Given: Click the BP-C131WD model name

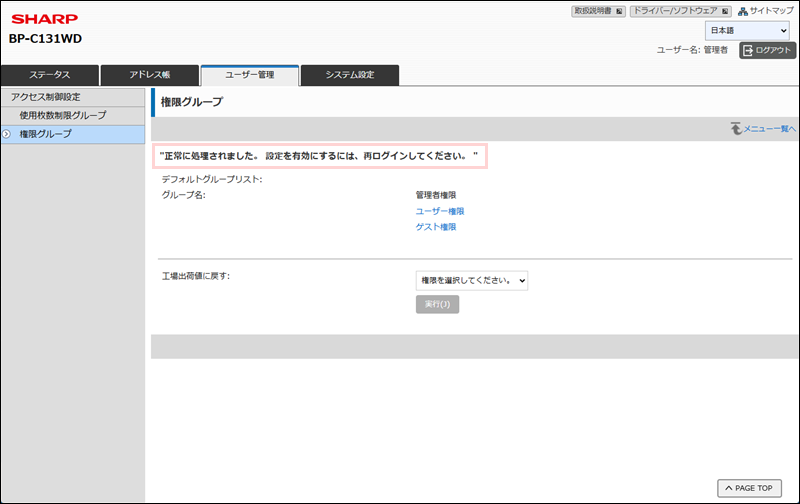Looking at the screenshot, I should click(45, 39).
